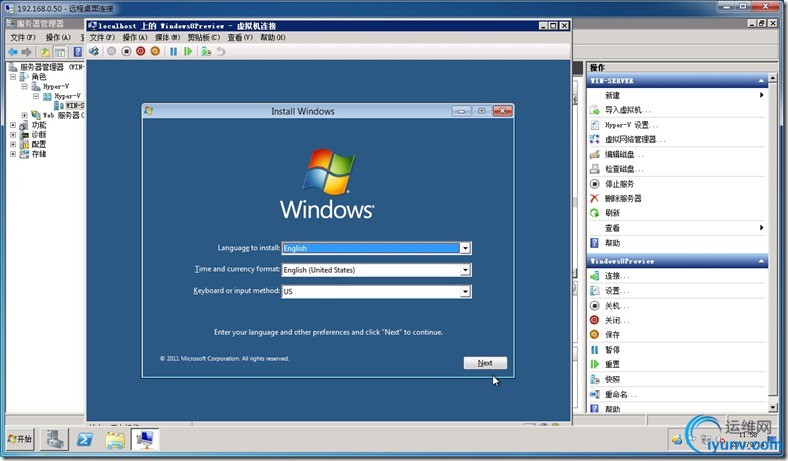Screen dimensions: 788x461
Task: Click the Snapshot icon in VM toolbar
Action: (206, 51)
